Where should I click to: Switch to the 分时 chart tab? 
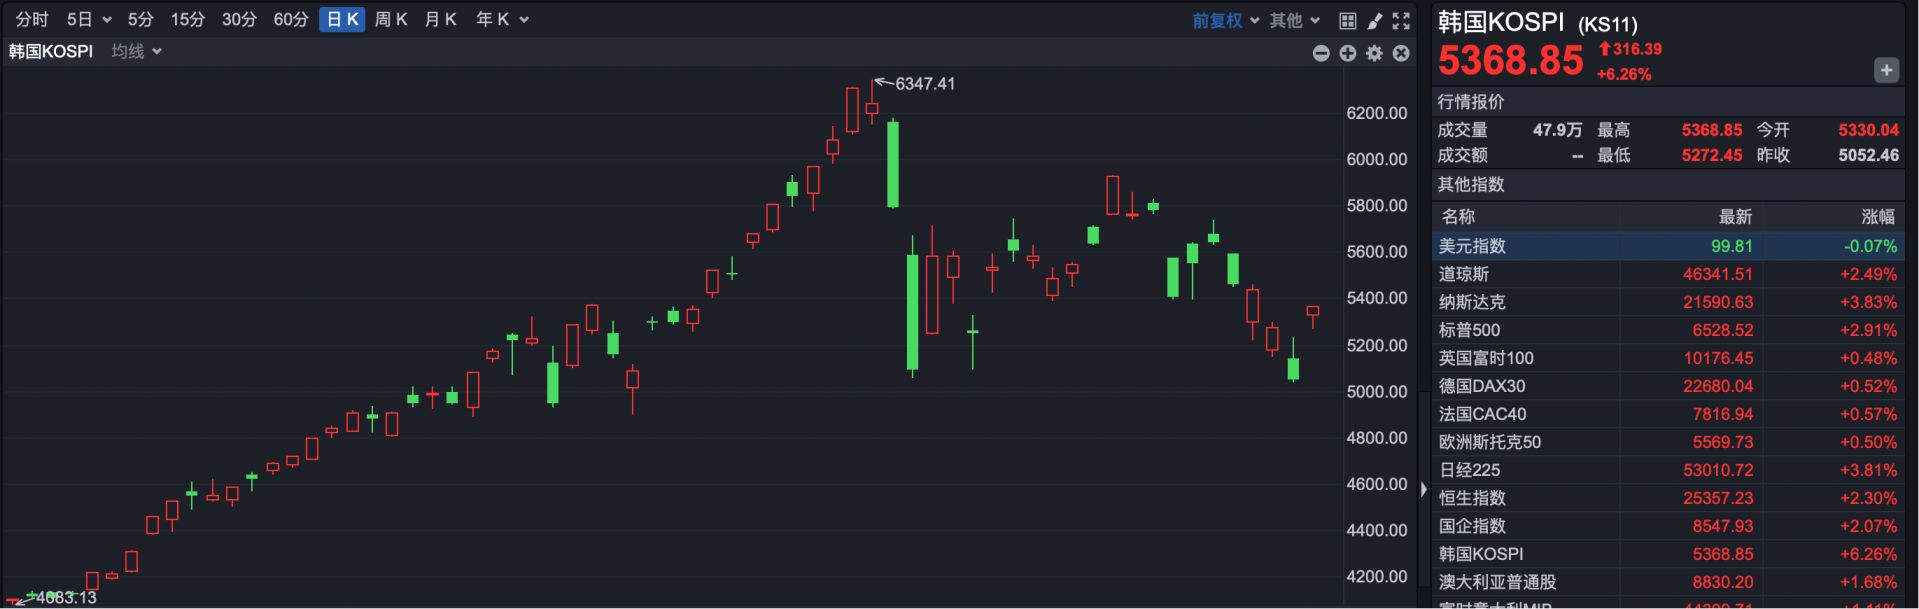(32, 19)
